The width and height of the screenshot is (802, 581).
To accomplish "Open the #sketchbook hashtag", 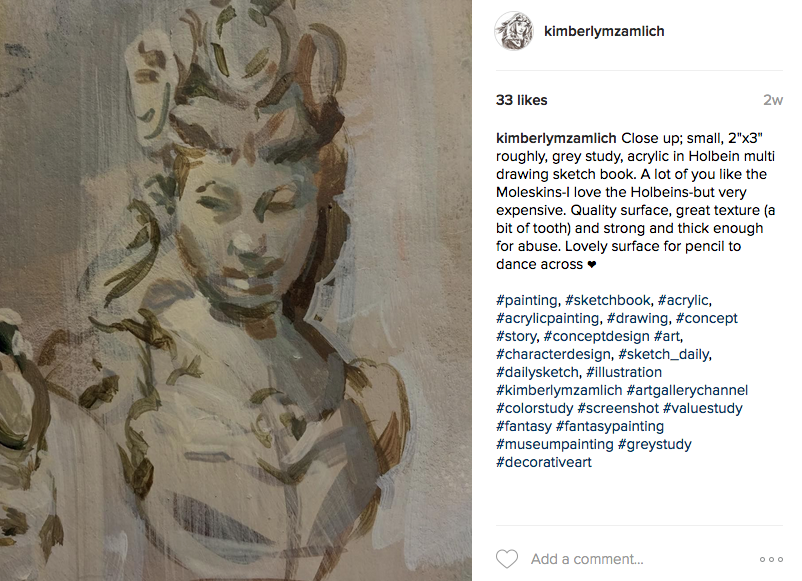I will 608,300.
